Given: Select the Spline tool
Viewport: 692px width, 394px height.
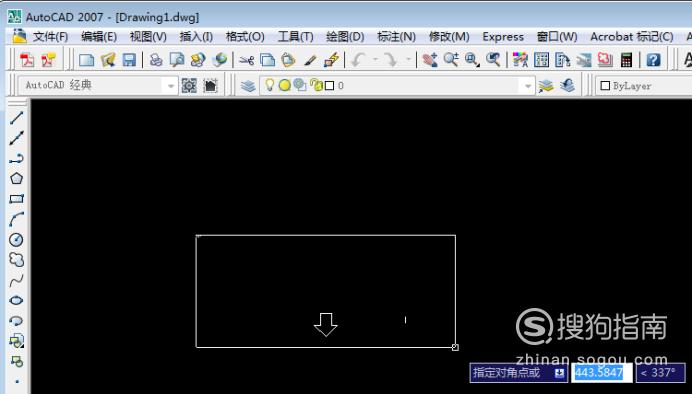Looking at the screenshot, I should [16, 280].
